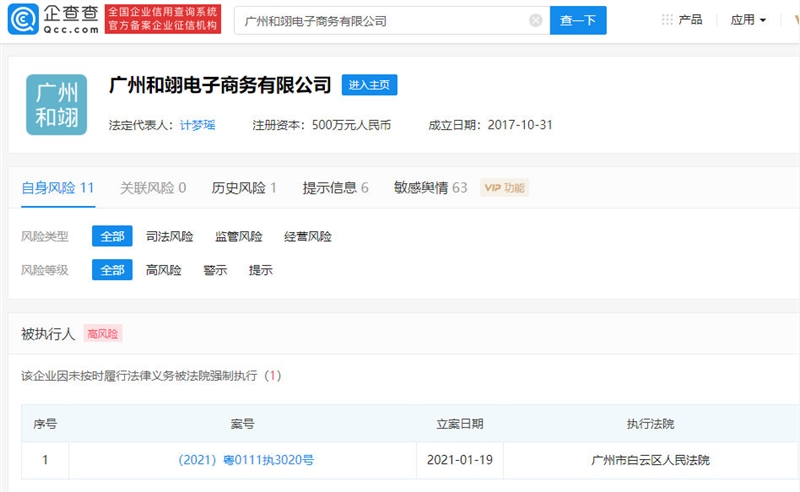Filter risk type by 经营风险
Screen dimensions: 800x492
(x=308, y=237)
